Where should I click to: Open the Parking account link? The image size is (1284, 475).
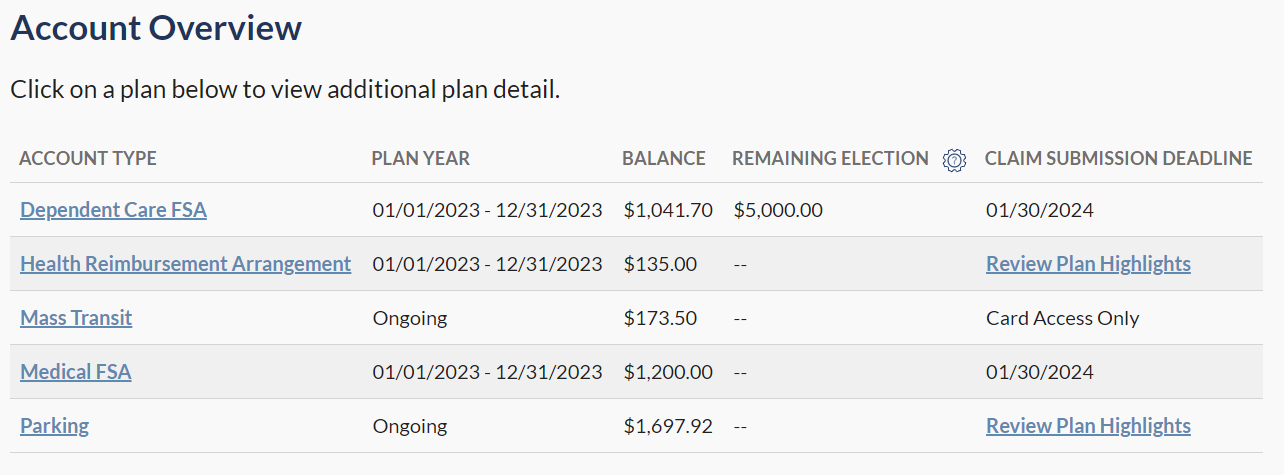54,426
